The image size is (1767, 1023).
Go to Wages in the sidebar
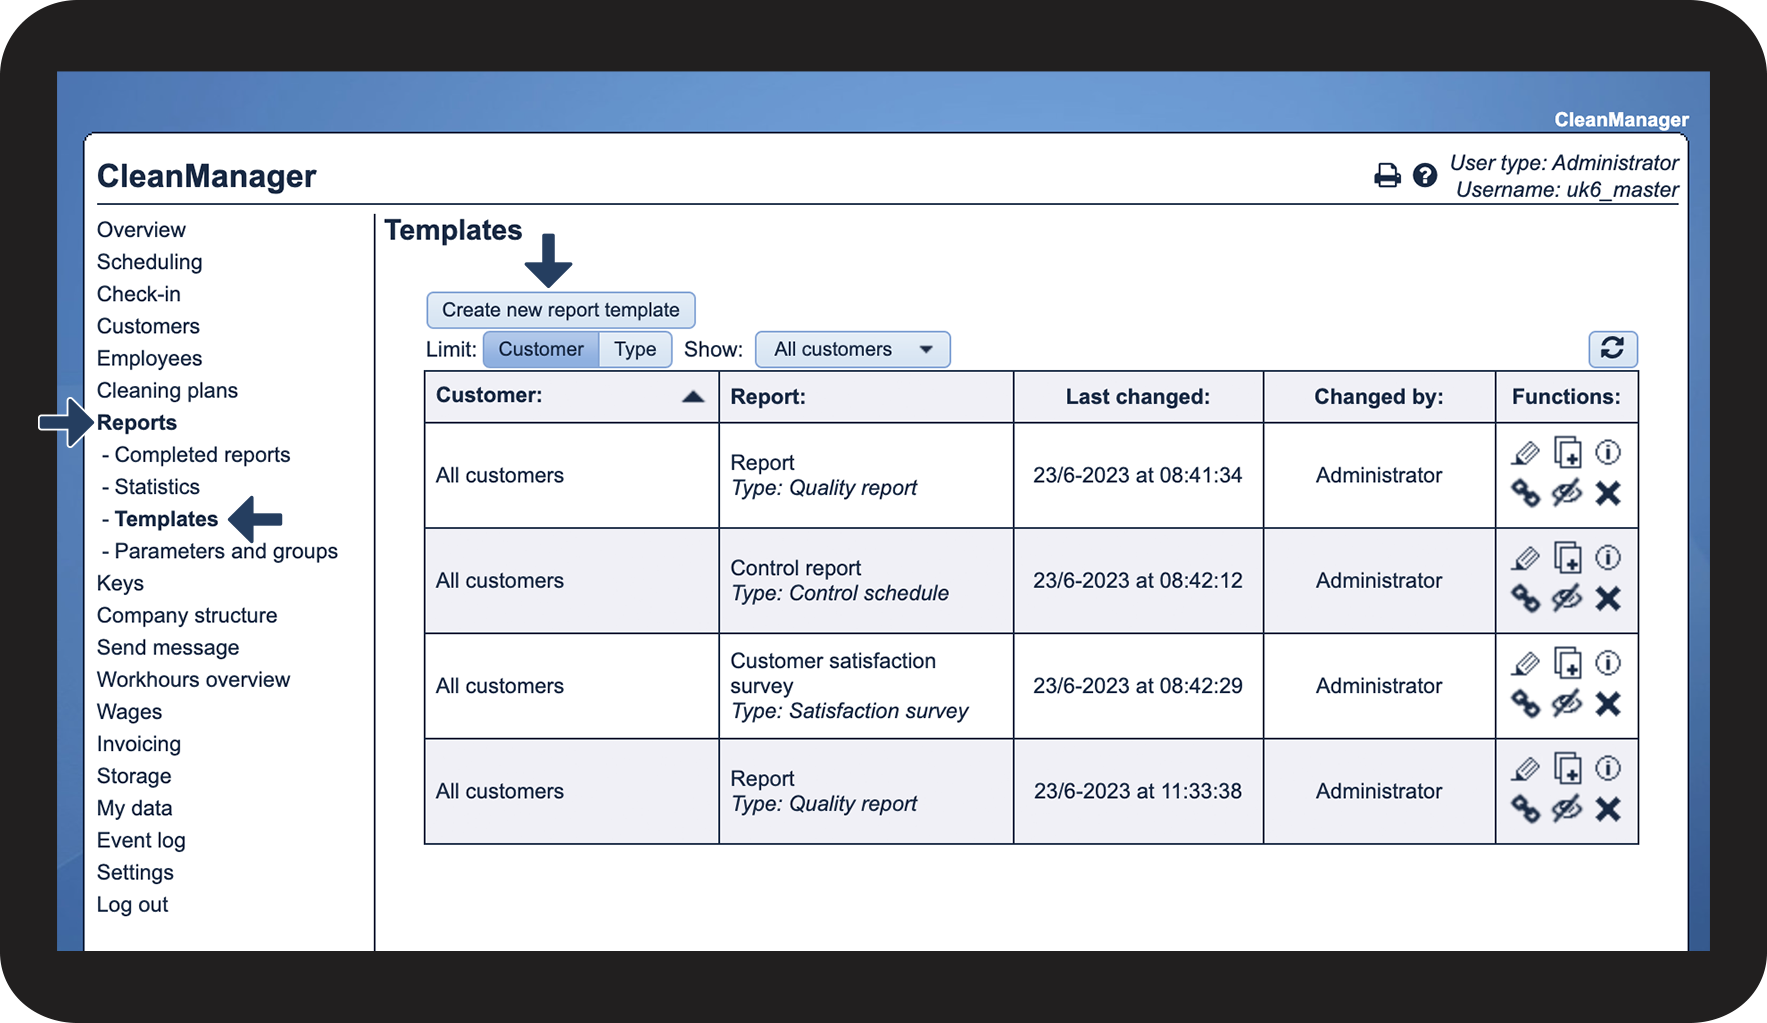[x=129, y=712]
